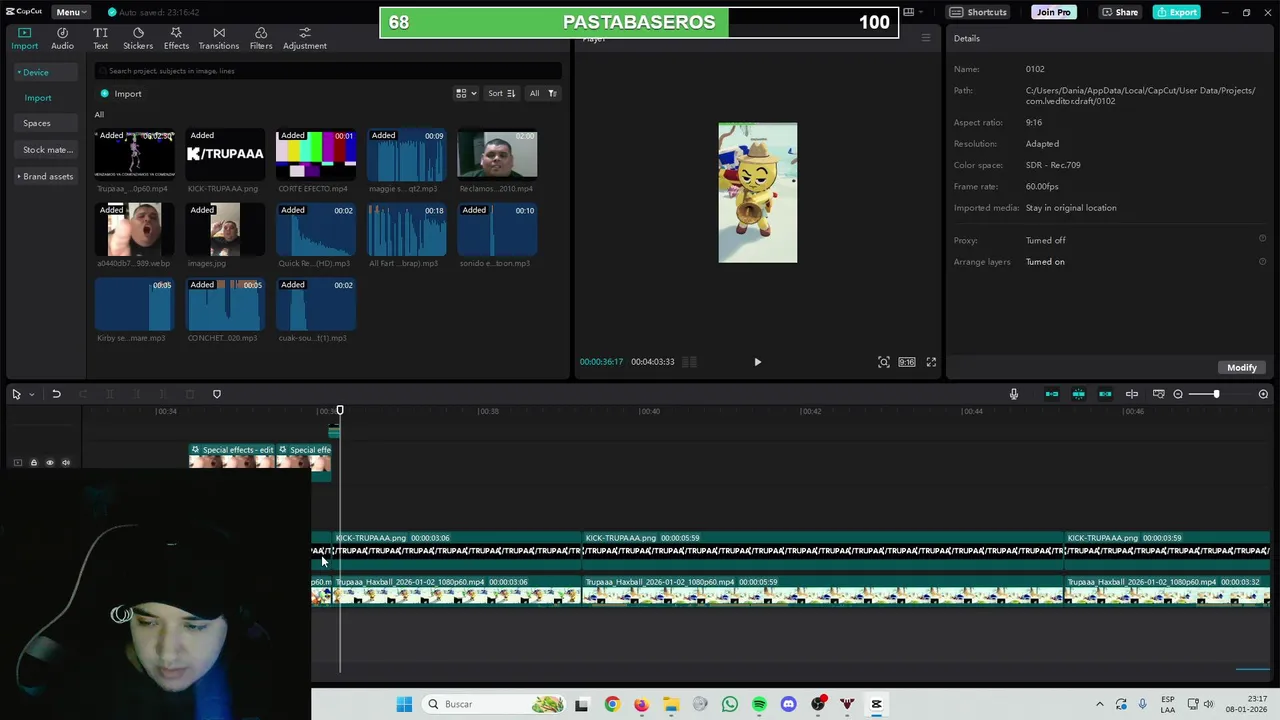The height and width of the screenshot is (720, 1280).
Task: Zoom out the timeline with minus icon
Action: [1178, 394]
